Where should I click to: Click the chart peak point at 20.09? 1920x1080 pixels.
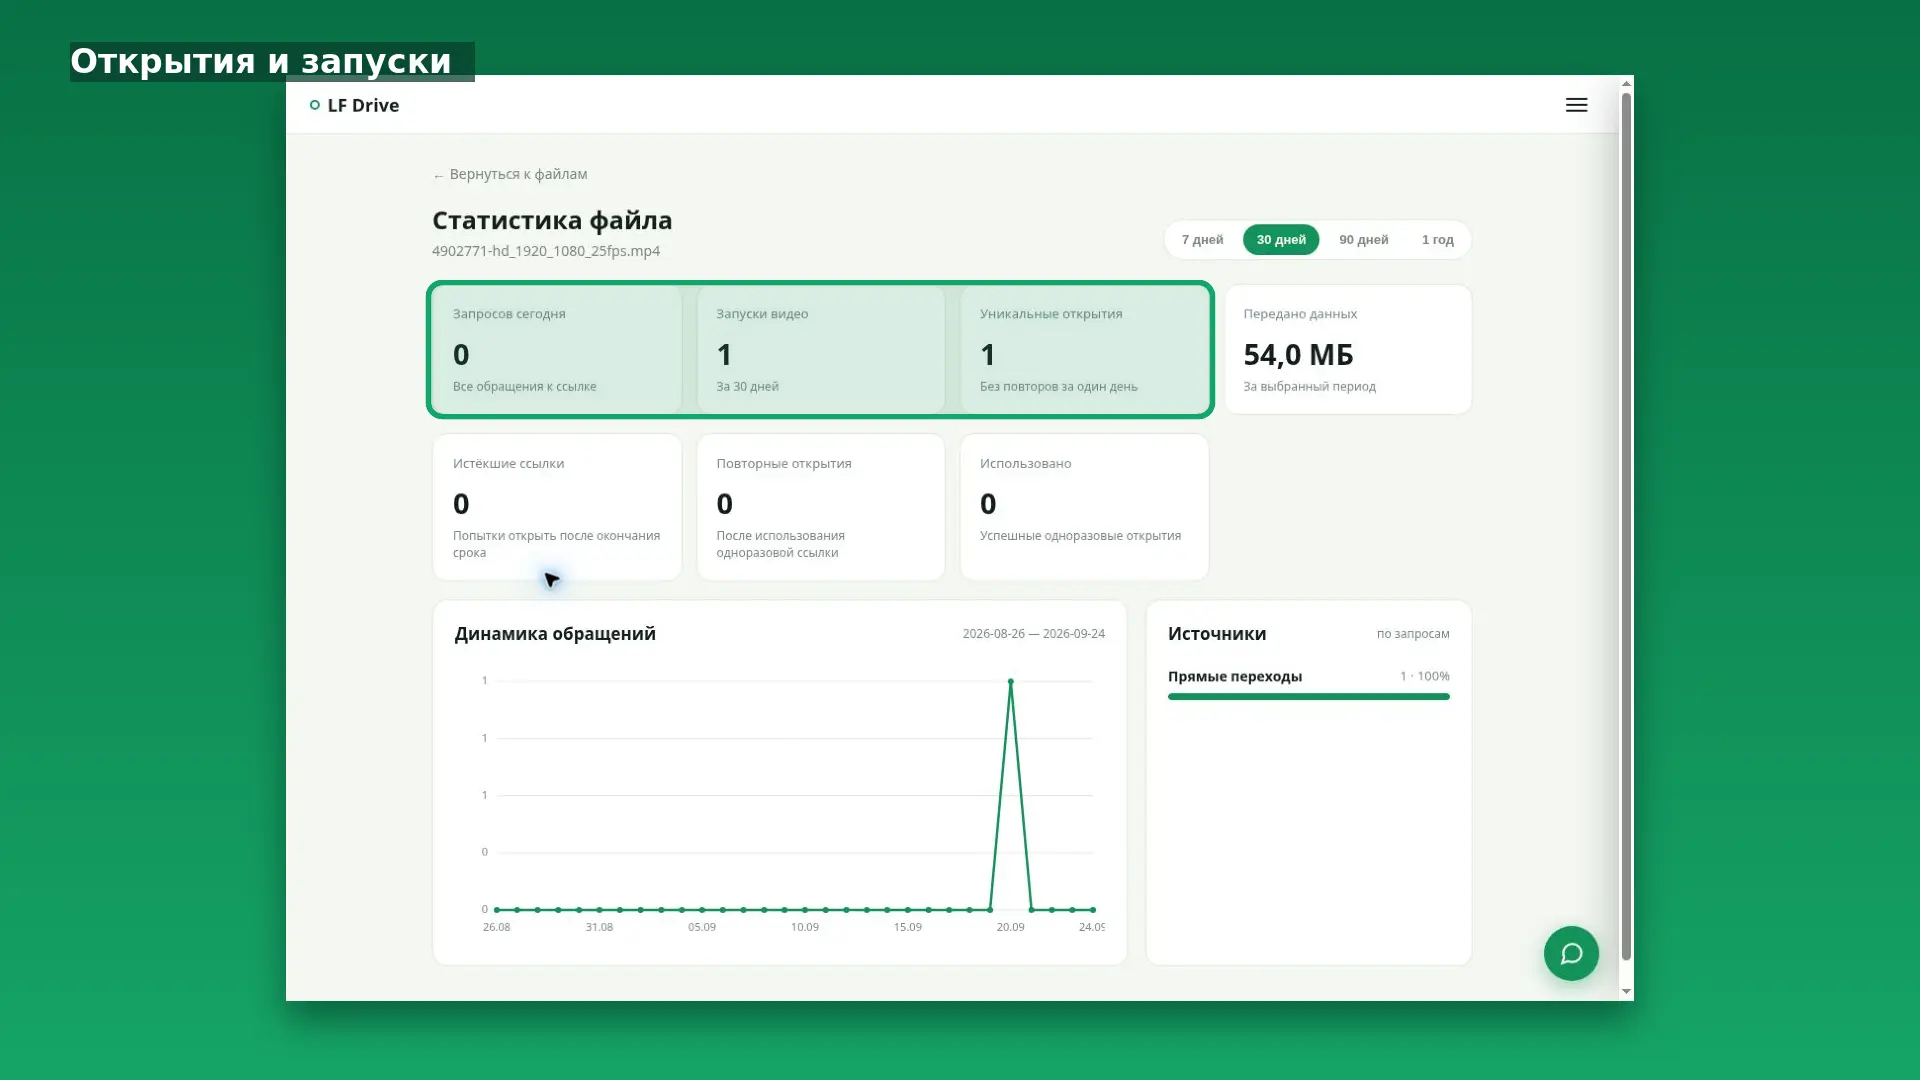click(1010, 682)
